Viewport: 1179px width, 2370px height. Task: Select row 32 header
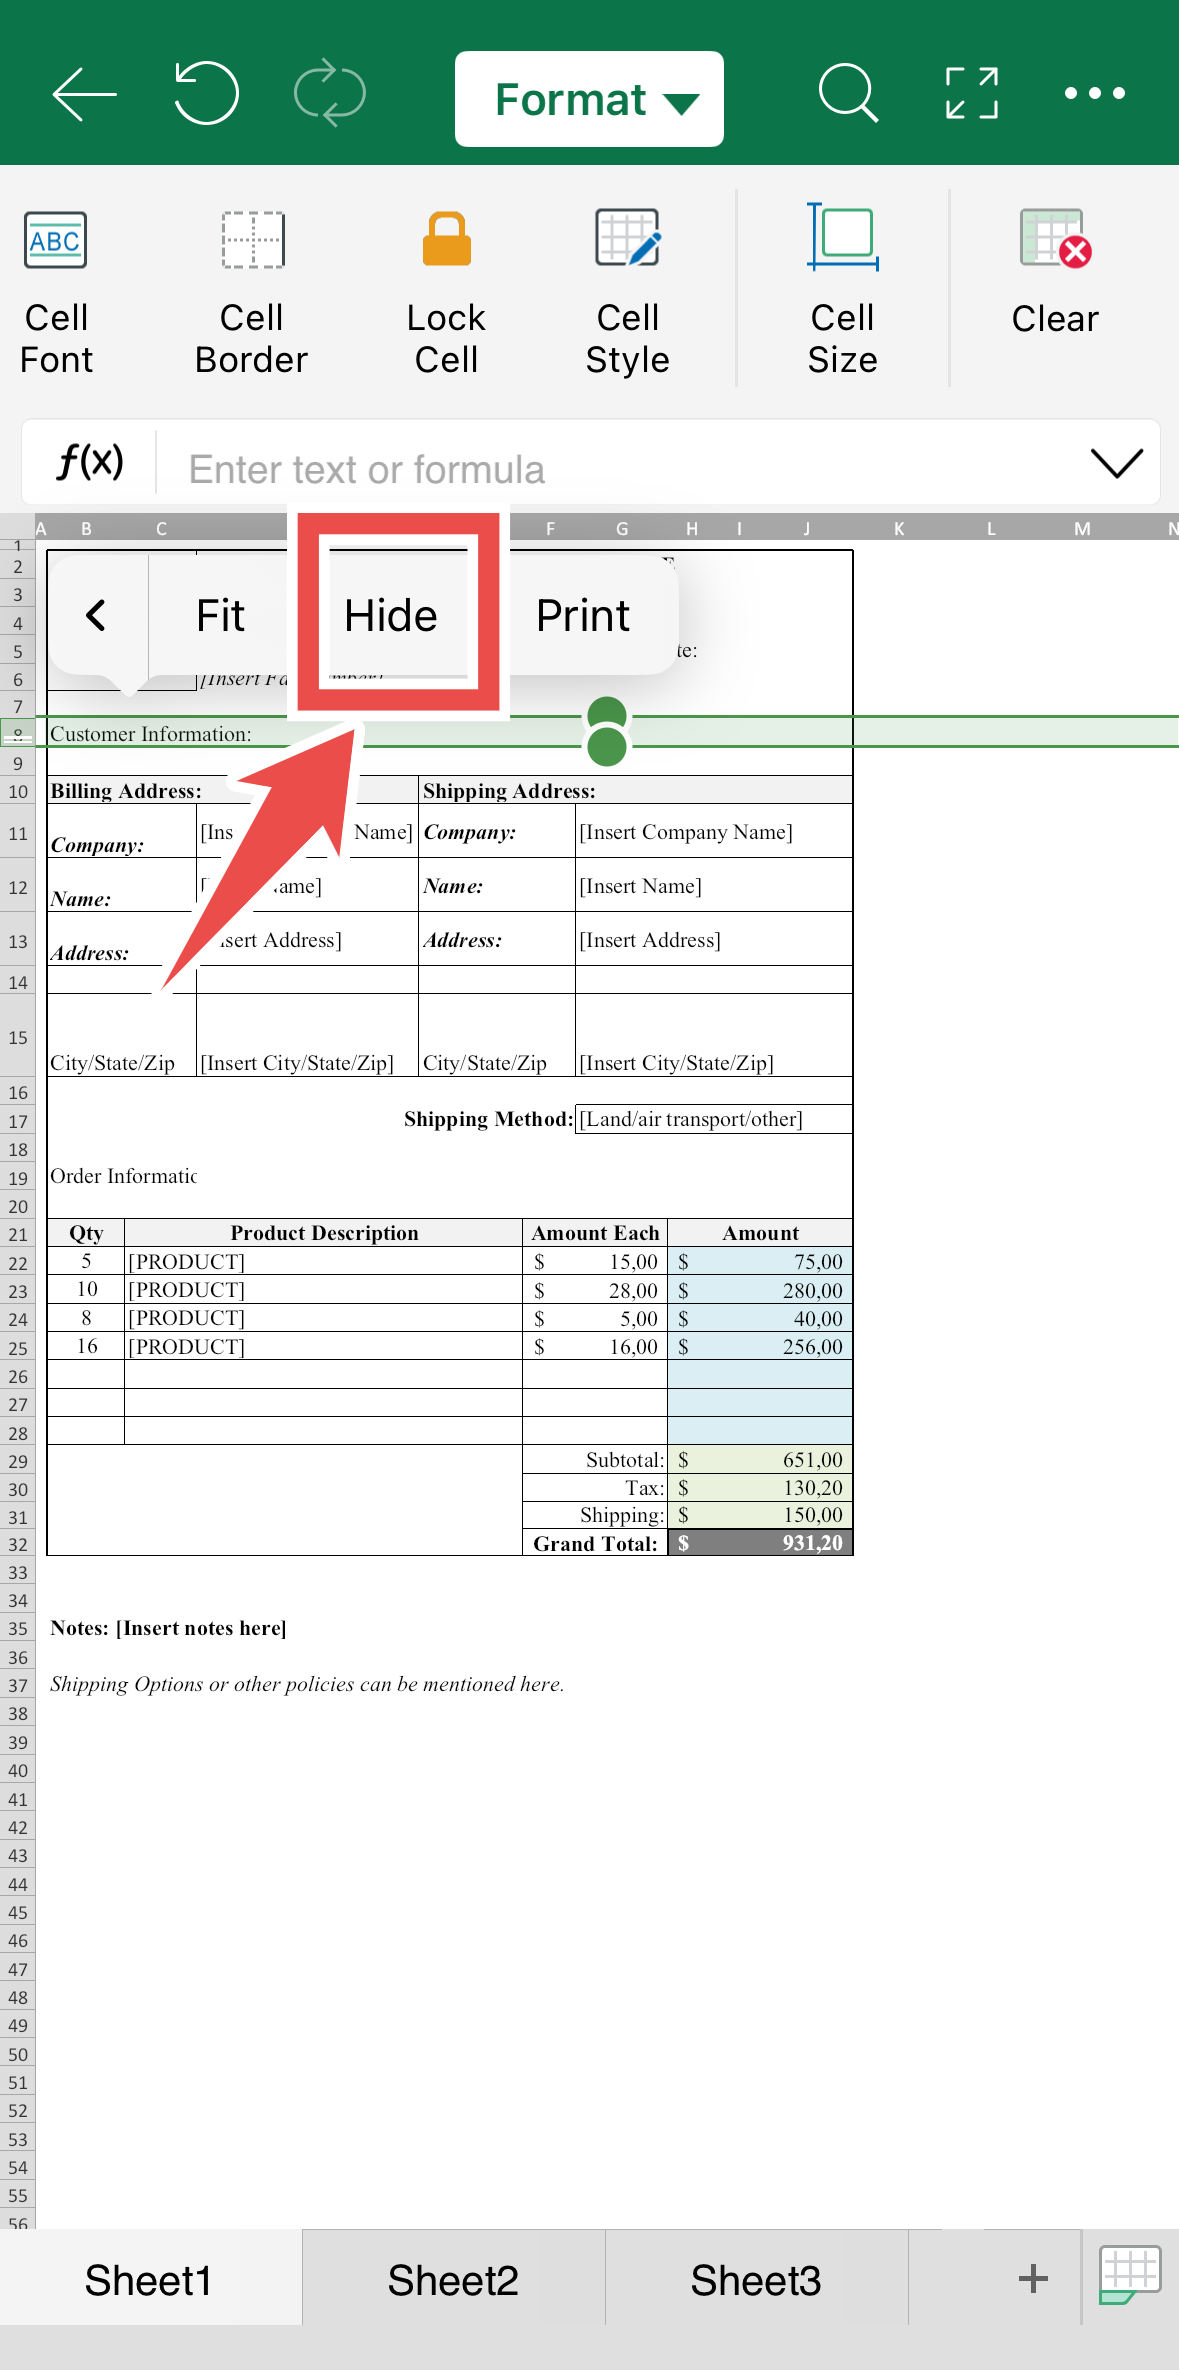point(18,1544)
